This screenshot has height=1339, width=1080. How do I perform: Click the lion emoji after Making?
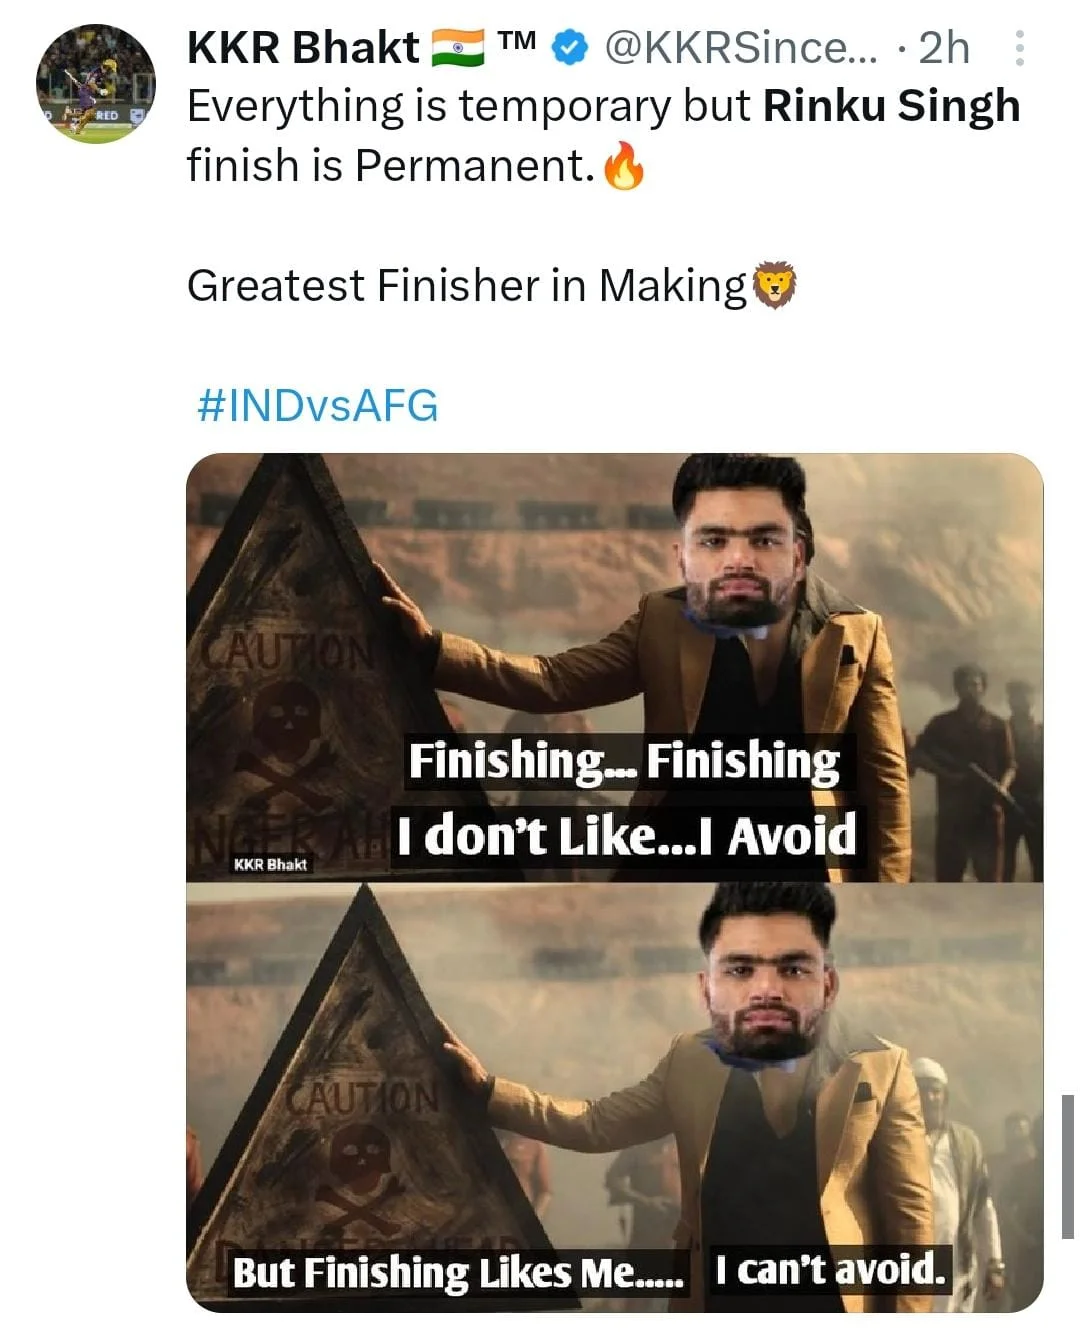774,286
